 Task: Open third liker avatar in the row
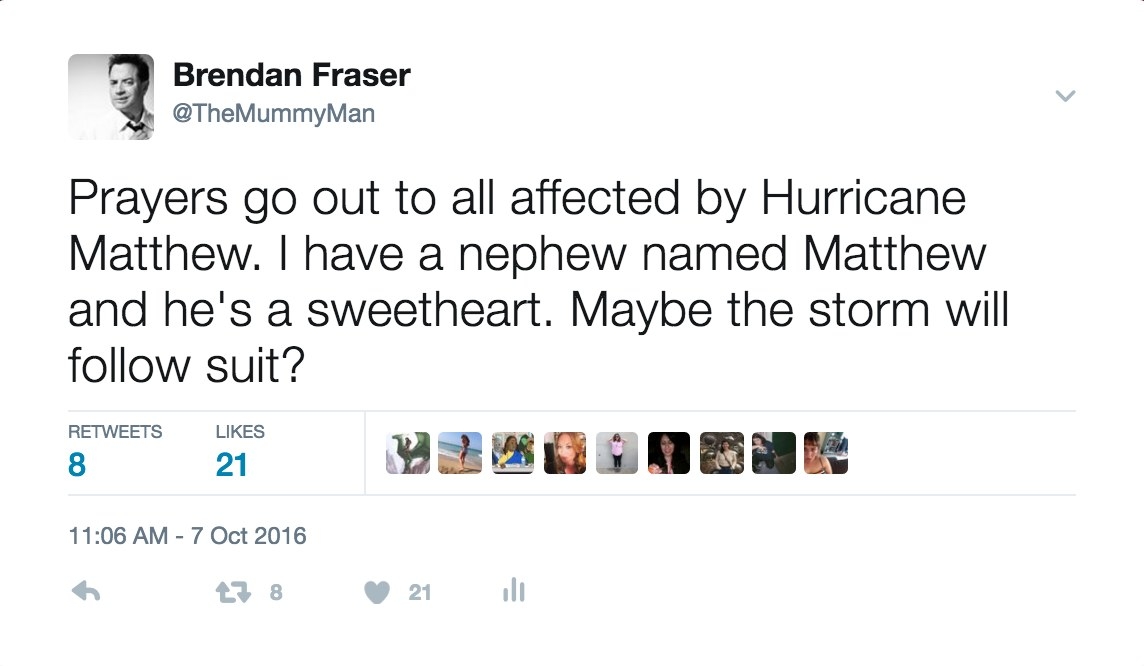pyautogui.click(x=512, y=453)
